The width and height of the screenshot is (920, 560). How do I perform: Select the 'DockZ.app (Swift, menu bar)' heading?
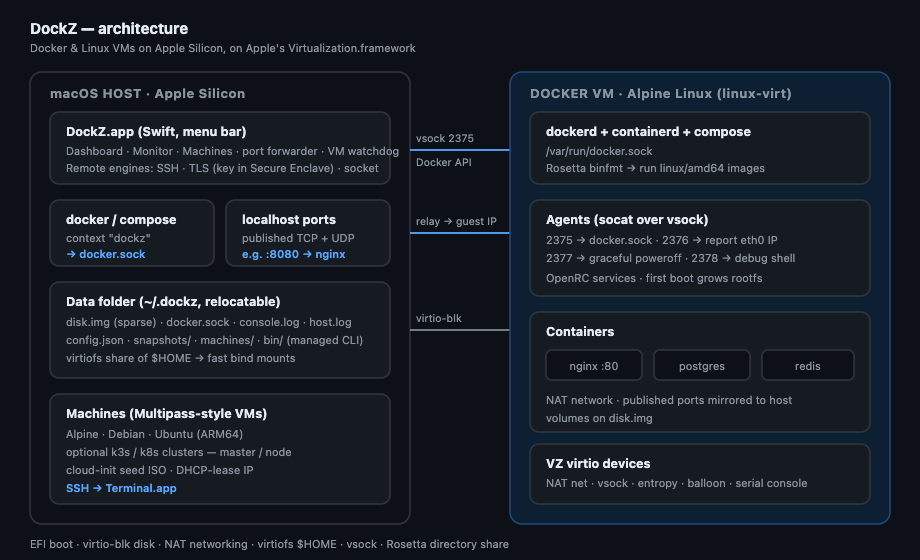coord(156,131)
